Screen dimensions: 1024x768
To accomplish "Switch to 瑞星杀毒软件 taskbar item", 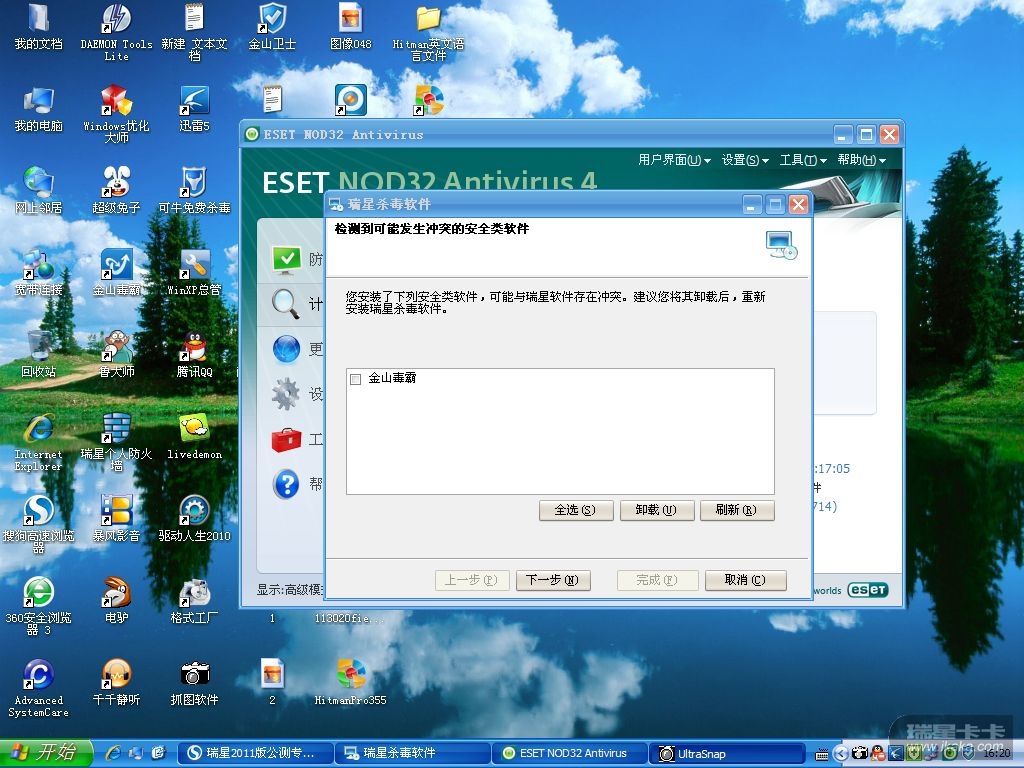I will click(412, 753).
